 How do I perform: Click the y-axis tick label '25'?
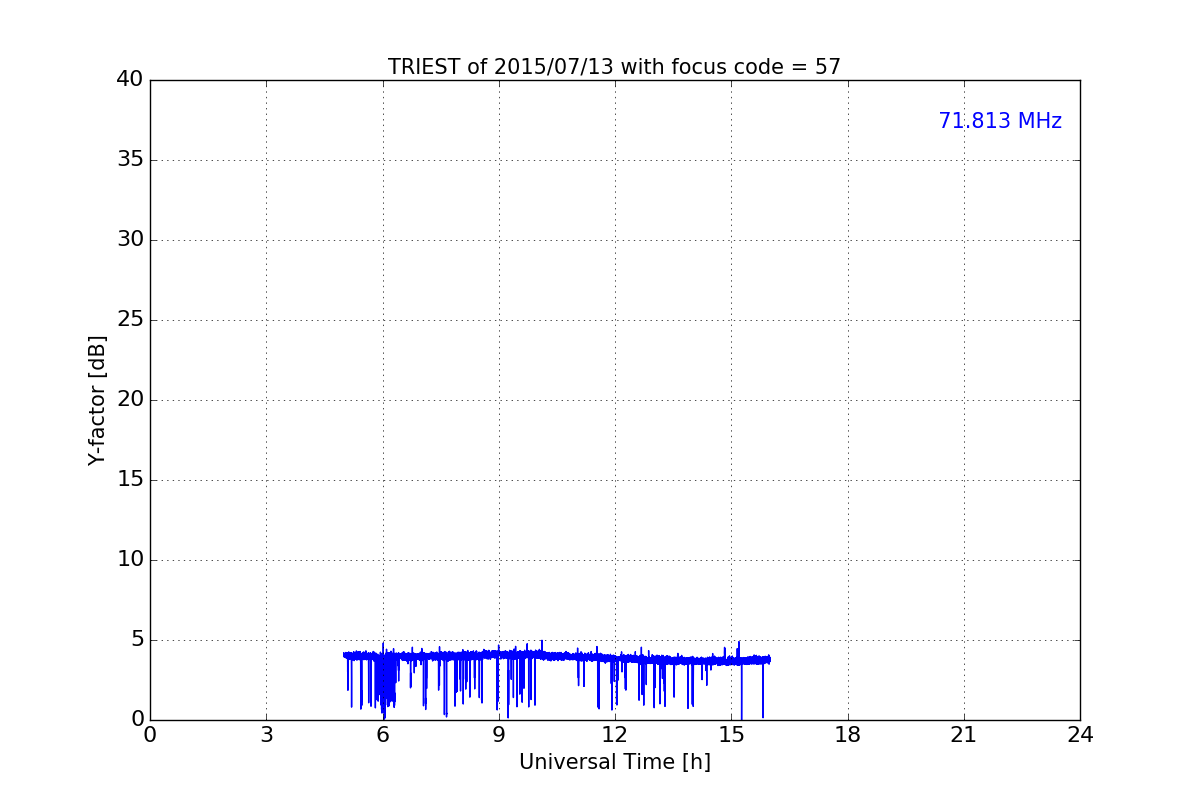pyautogui.click(x=130, y=320)
